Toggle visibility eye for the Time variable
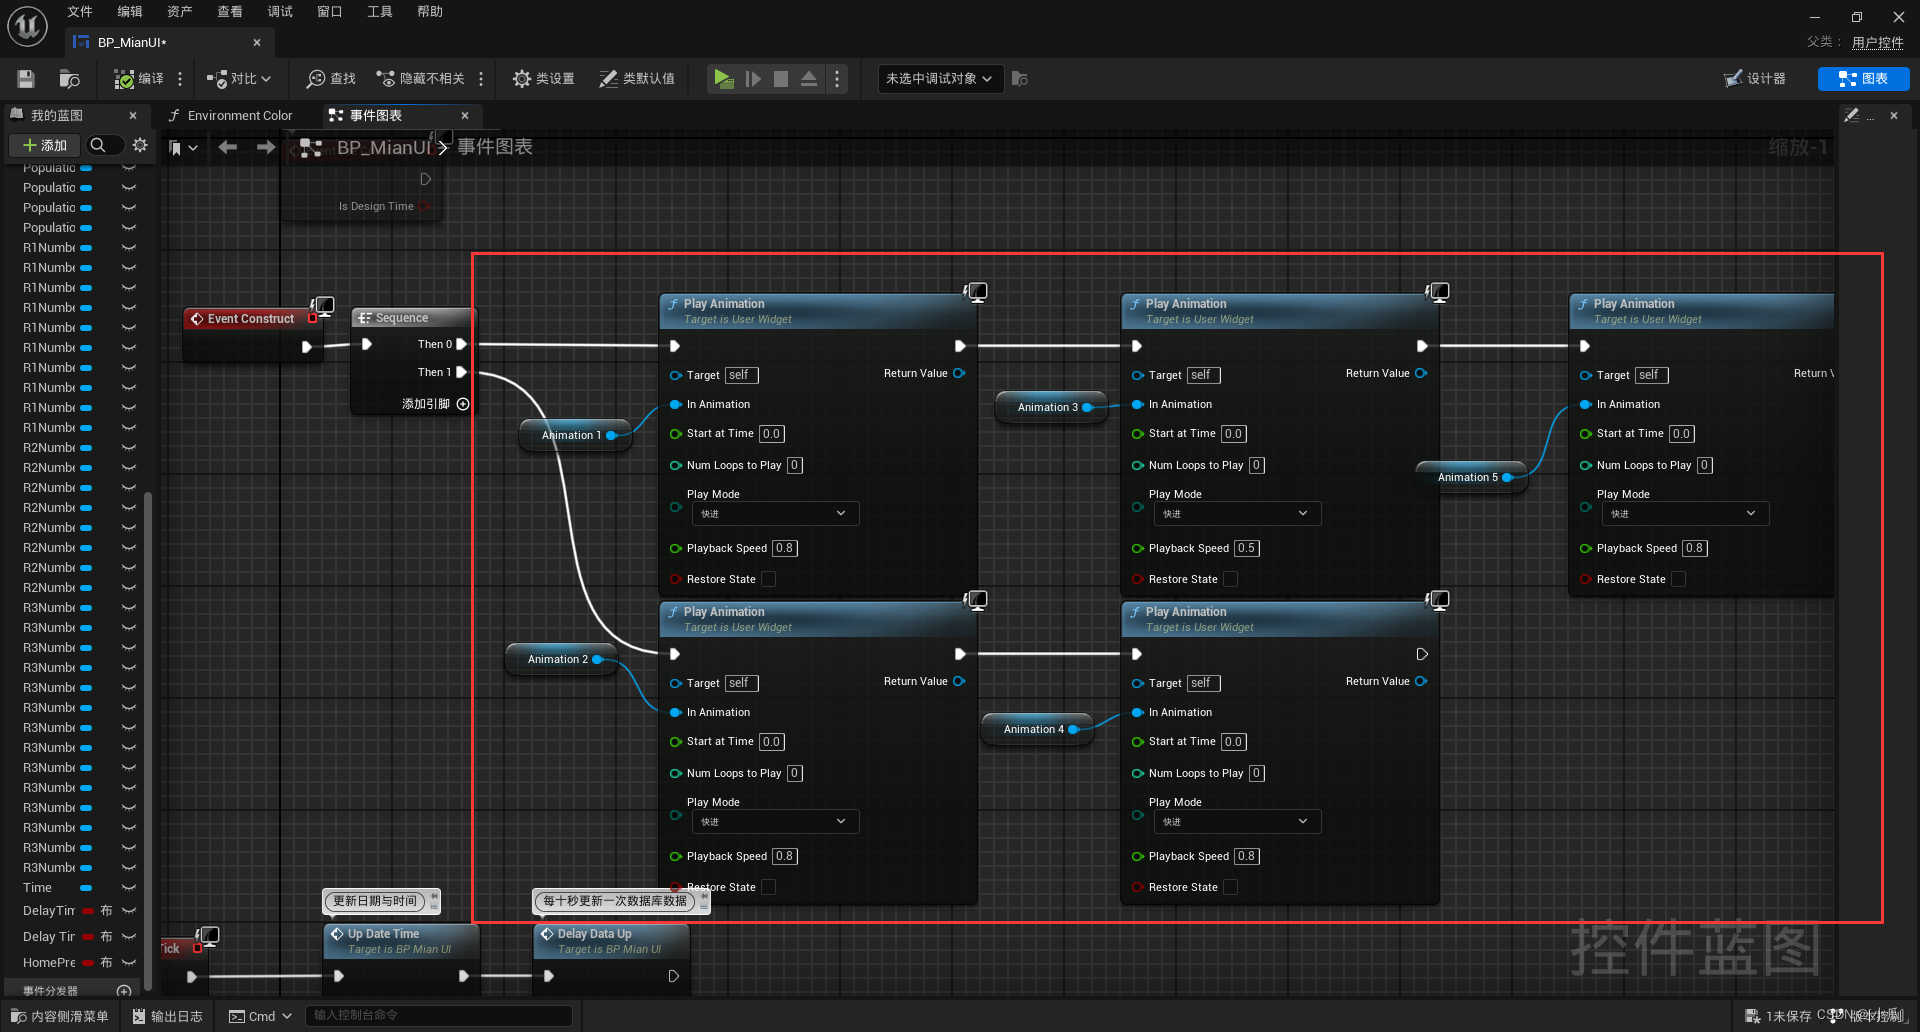The image size is (1920, 1032). click(128, 888)
